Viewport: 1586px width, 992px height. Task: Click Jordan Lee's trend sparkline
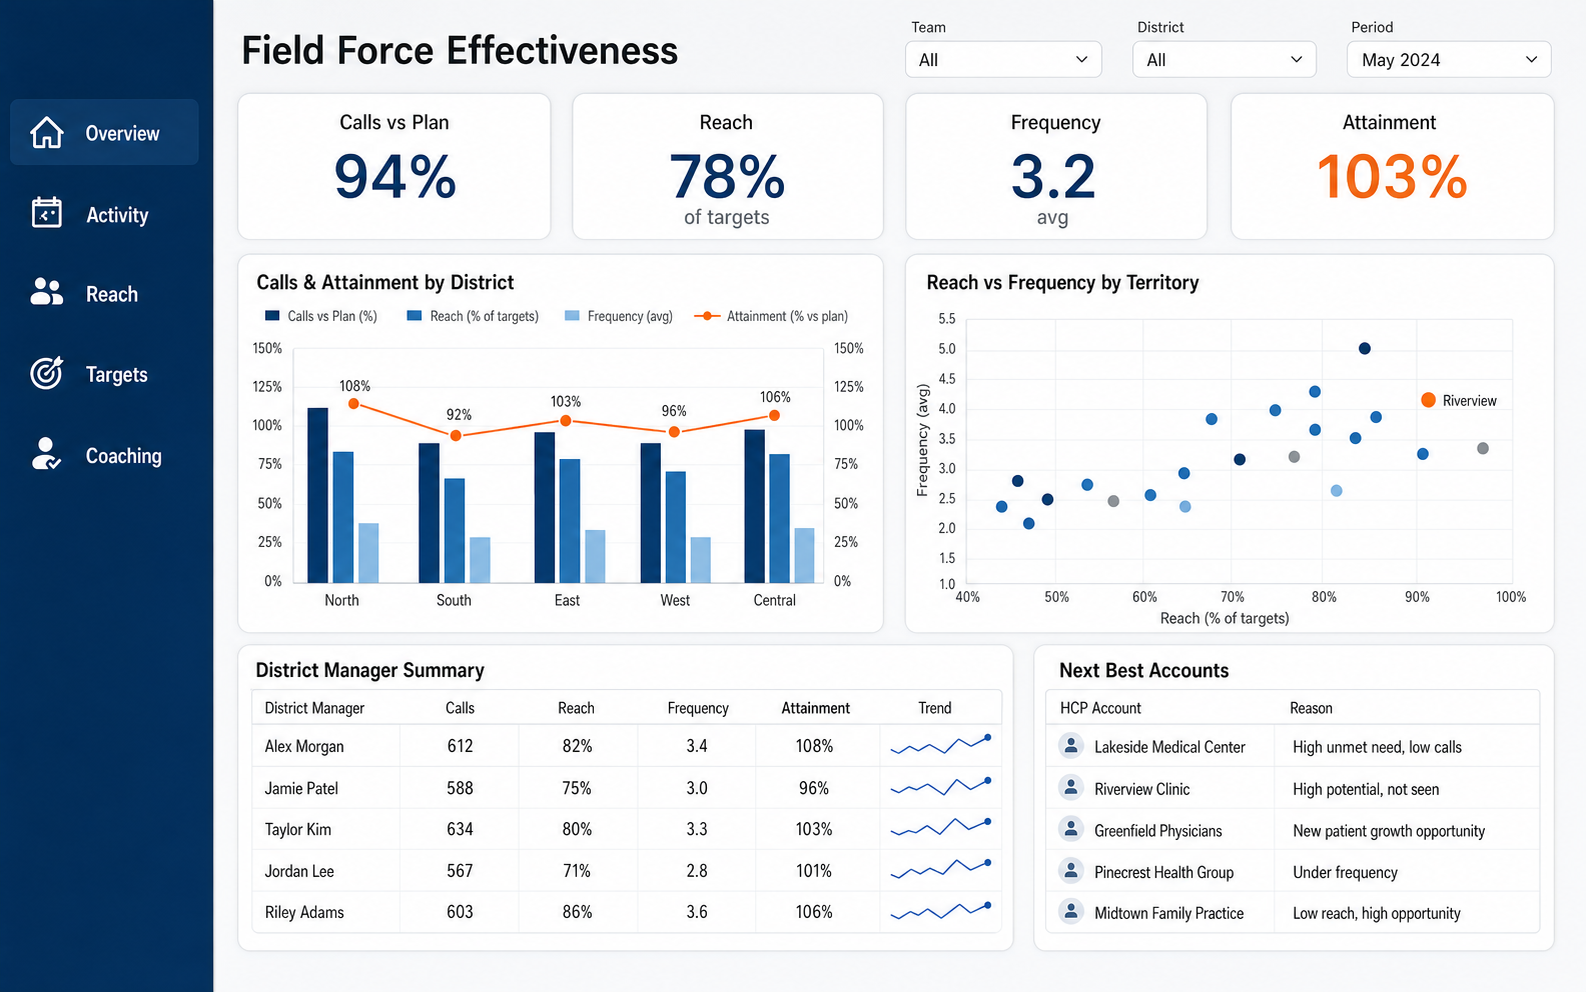[x=941, y=869]
